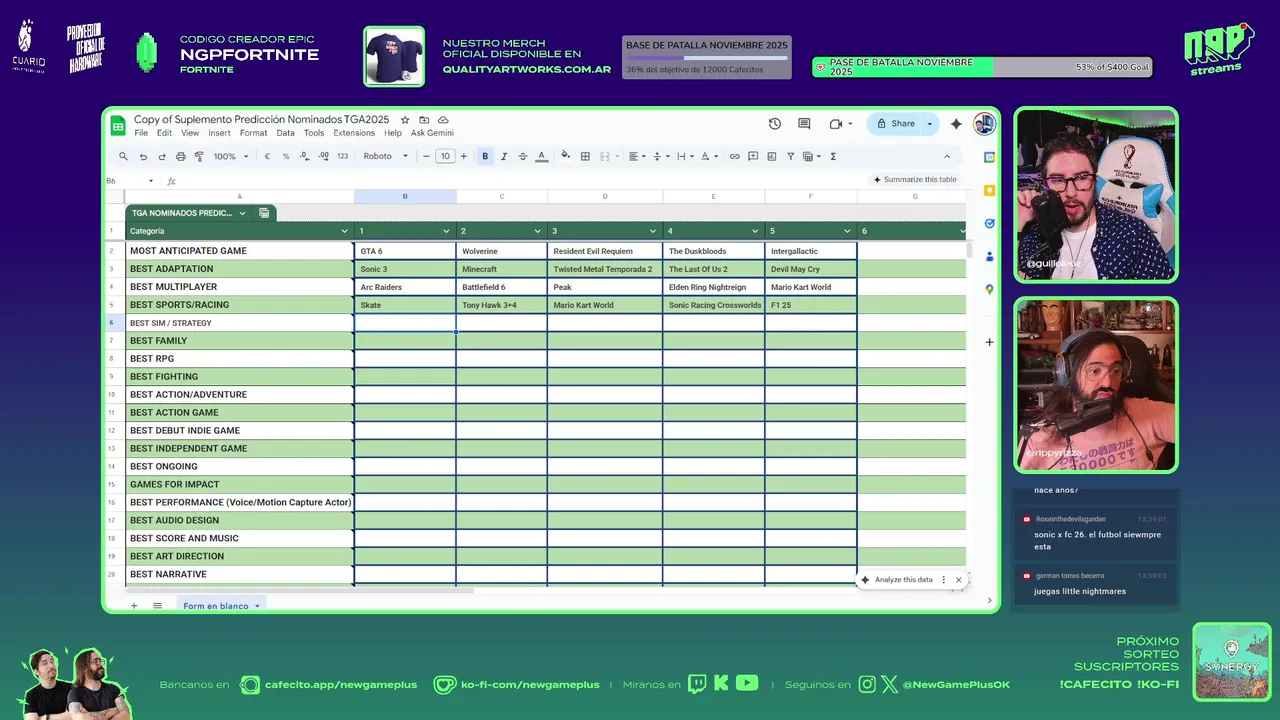The height and width of the screenshot is (720, 1280).
Task: Add a new sheet
Action: [x=134, y=606]
